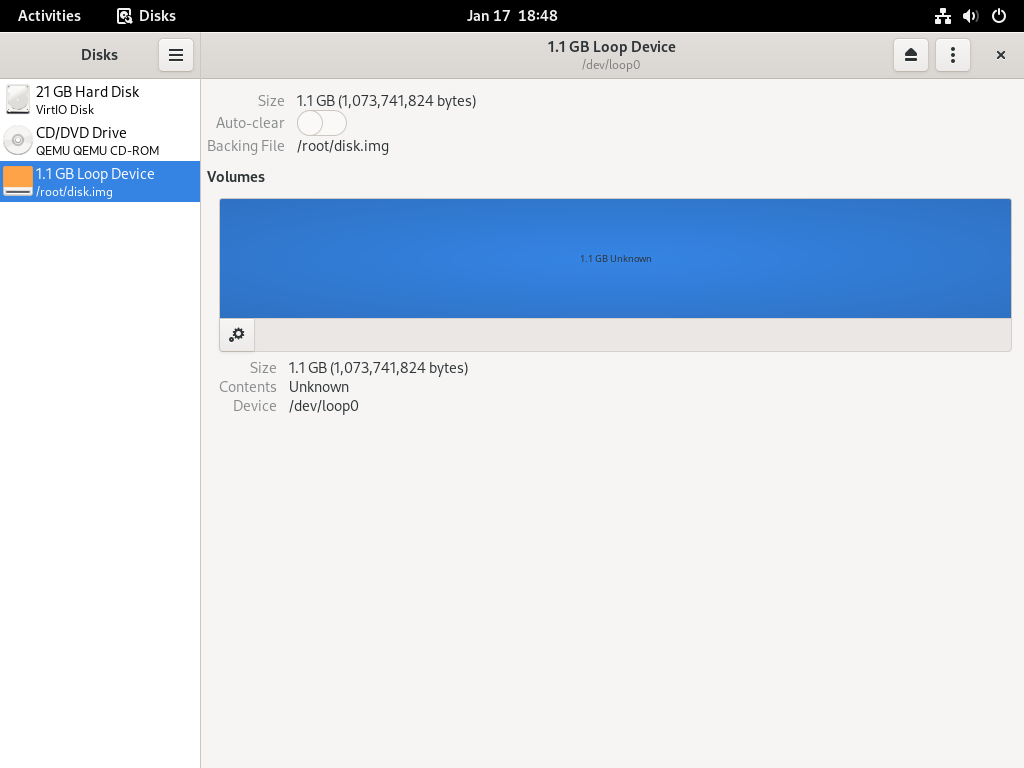Click the power icon in top bar
1024x768 pixels.
click(999, 16)
